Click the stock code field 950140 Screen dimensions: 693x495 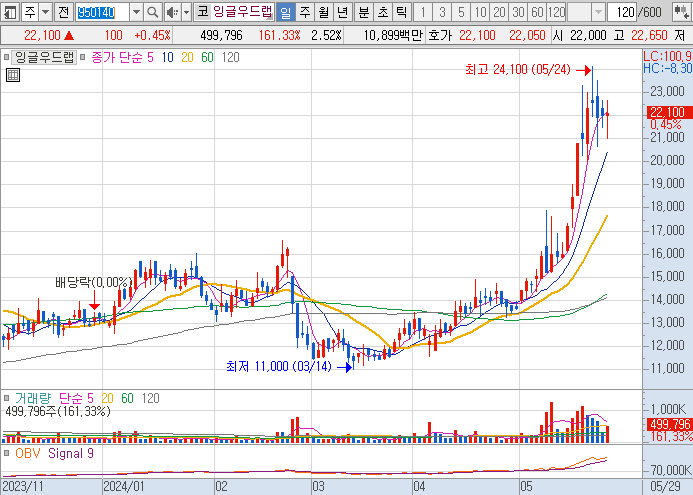(102, 12)
